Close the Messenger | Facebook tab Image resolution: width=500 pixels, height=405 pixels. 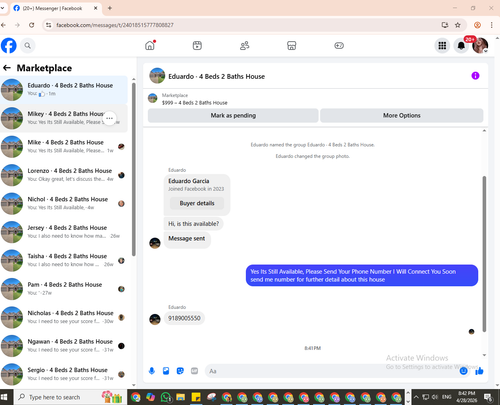(x=95, y=8)
